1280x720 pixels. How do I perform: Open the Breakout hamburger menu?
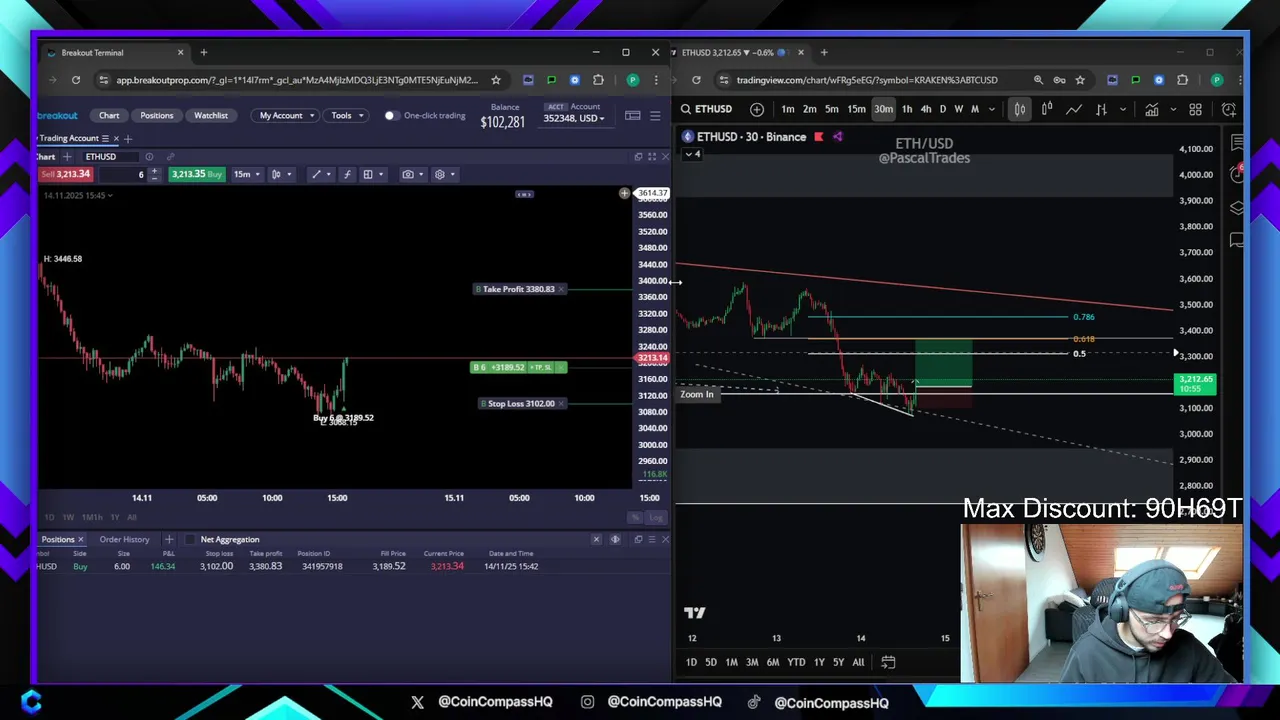click(x=655, y=116)
